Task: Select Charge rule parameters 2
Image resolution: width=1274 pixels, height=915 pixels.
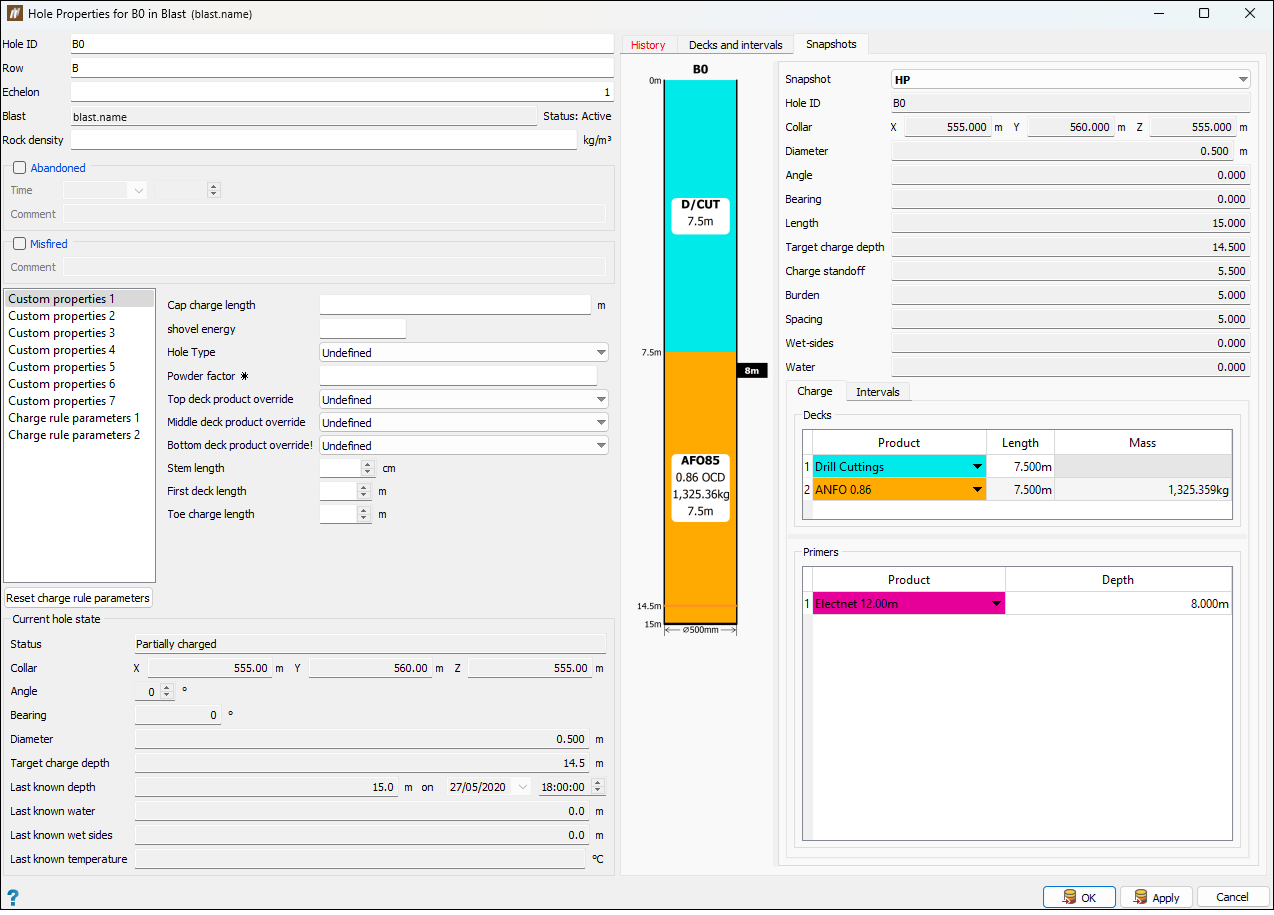Action: pyautogui.click(x=80, y=435)
